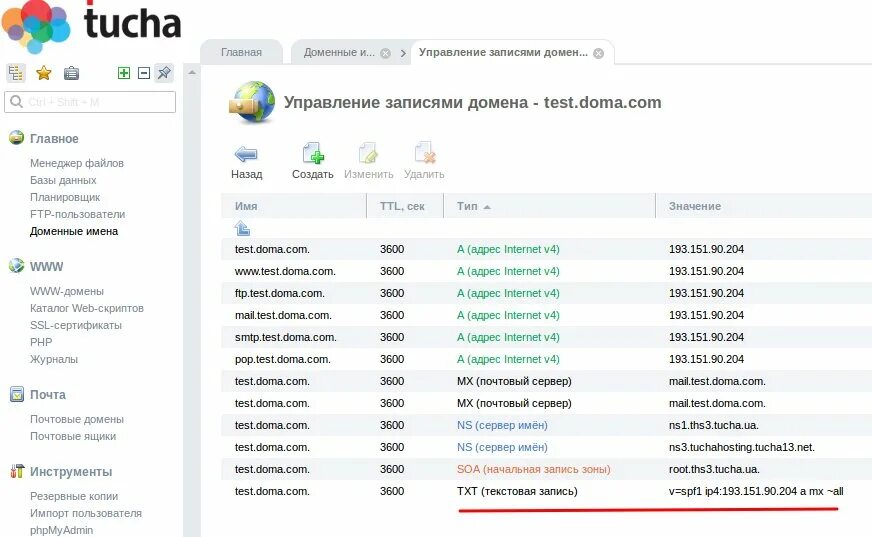
Task: Click the menu search input field
Action: pos(90,102)
